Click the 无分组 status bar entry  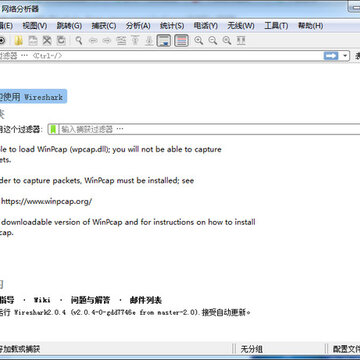coord(252,349)
